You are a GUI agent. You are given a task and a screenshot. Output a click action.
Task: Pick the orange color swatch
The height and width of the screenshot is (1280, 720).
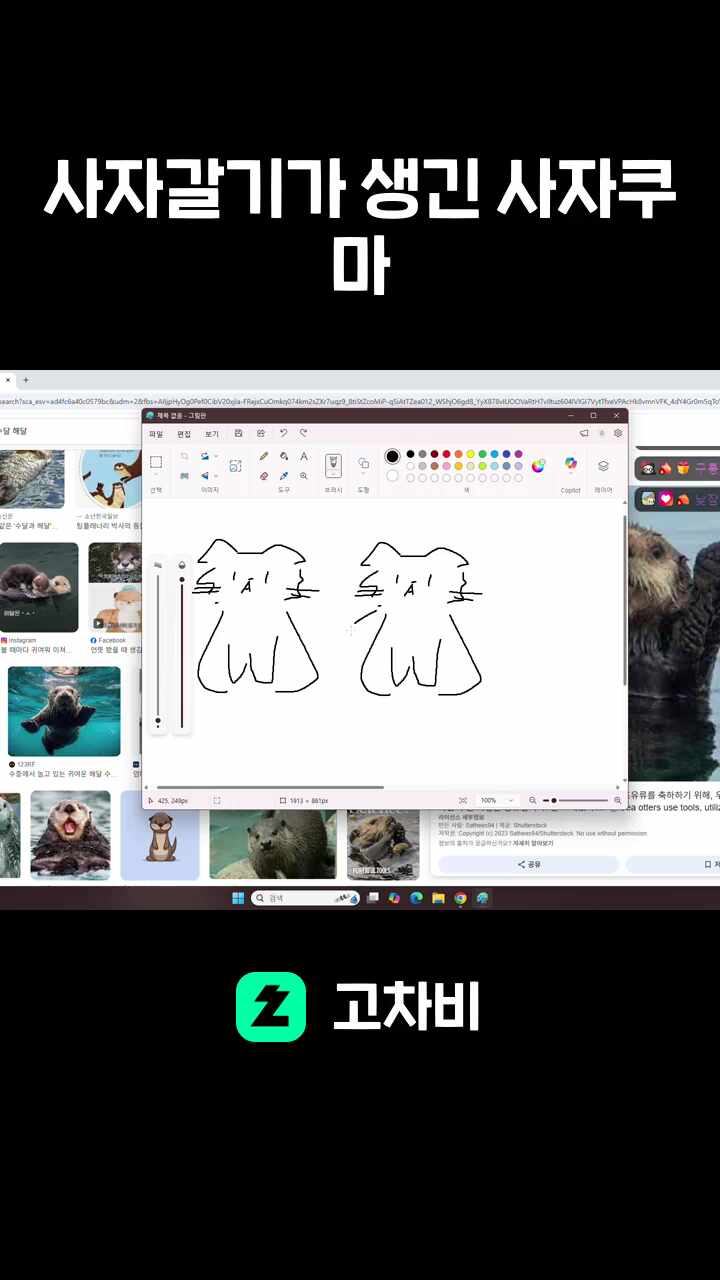pyautogui.click(x=458, y=454)
